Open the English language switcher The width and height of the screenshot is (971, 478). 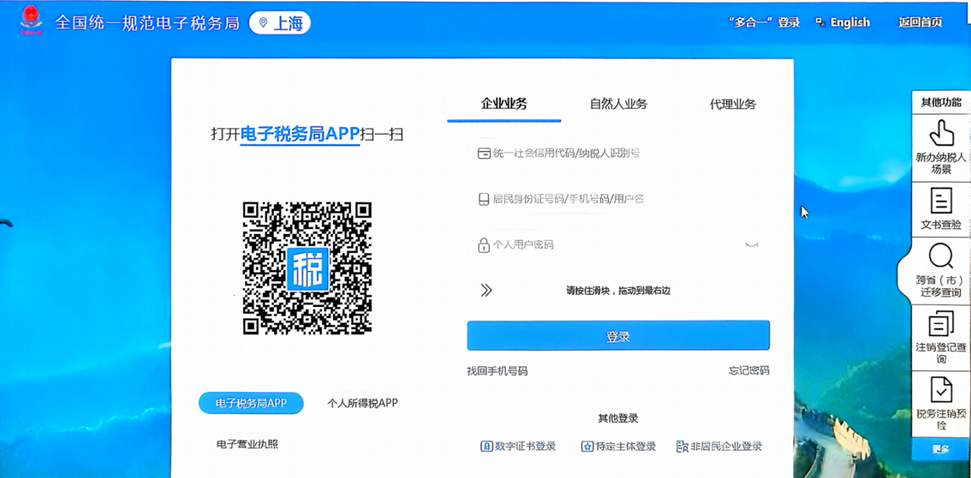pyautogui.click(x=842, y=22)
